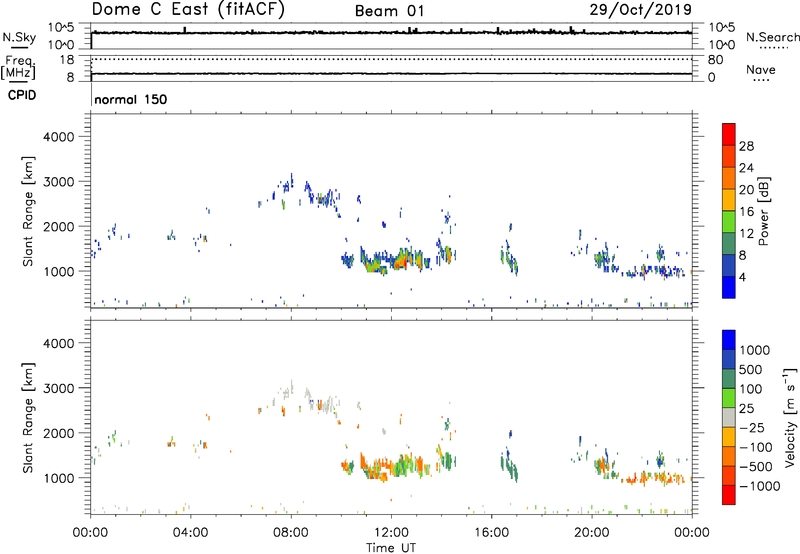
Task: Click the '3000' range tick of the velocity panel
Action: [59, 388]
